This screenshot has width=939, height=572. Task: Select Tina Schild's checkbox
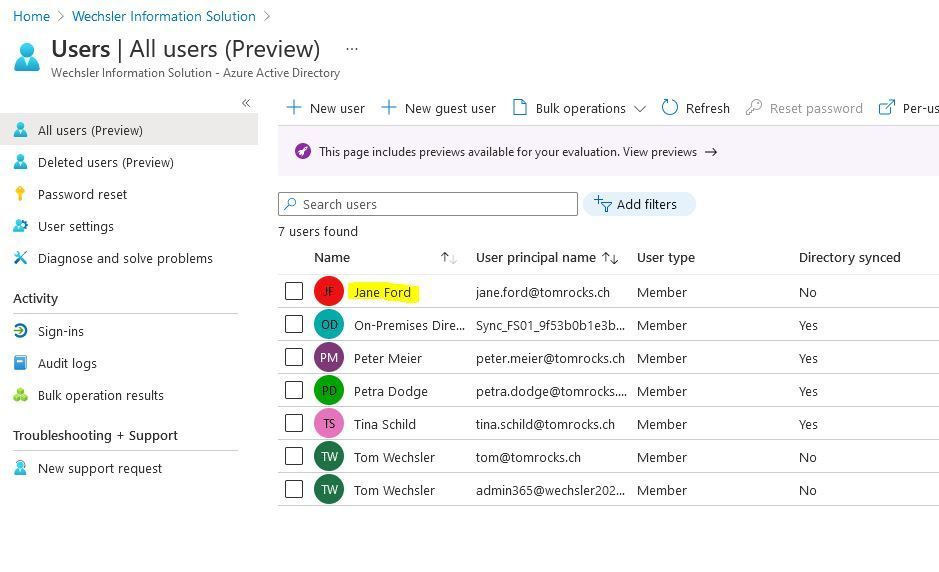click(293, 423)
